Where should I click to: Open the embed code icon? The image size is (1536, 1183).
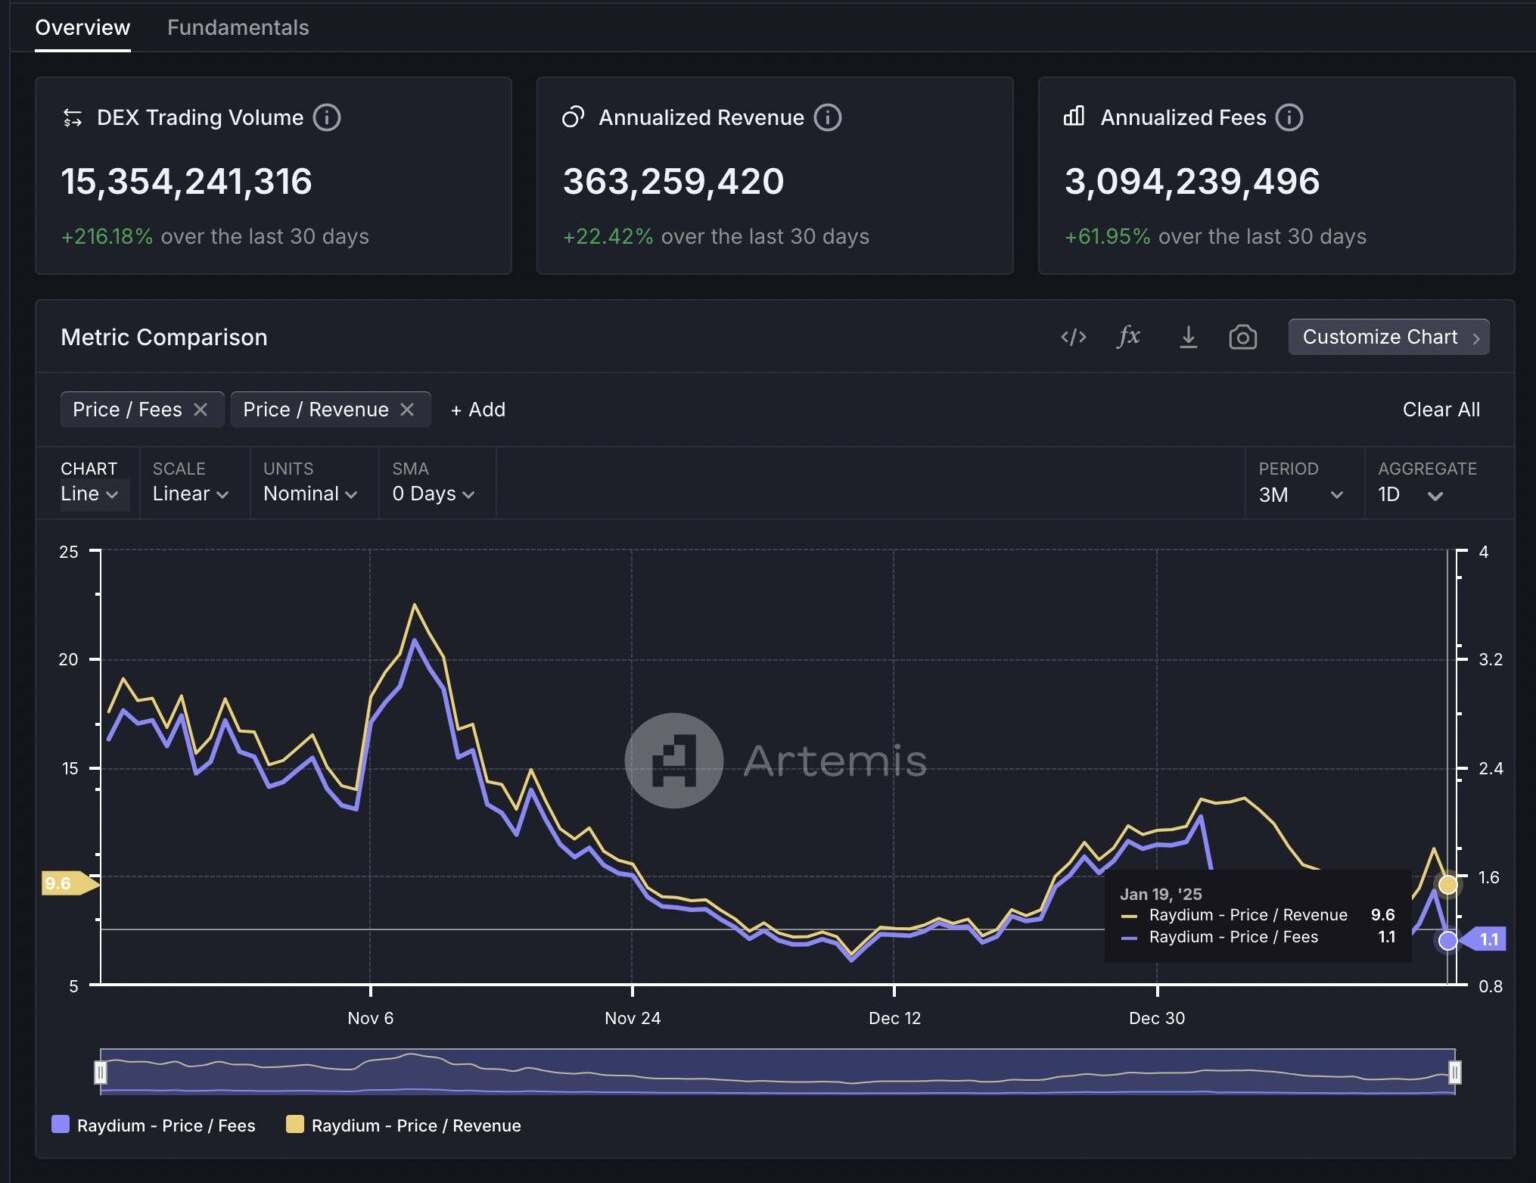pos(1073,337)
